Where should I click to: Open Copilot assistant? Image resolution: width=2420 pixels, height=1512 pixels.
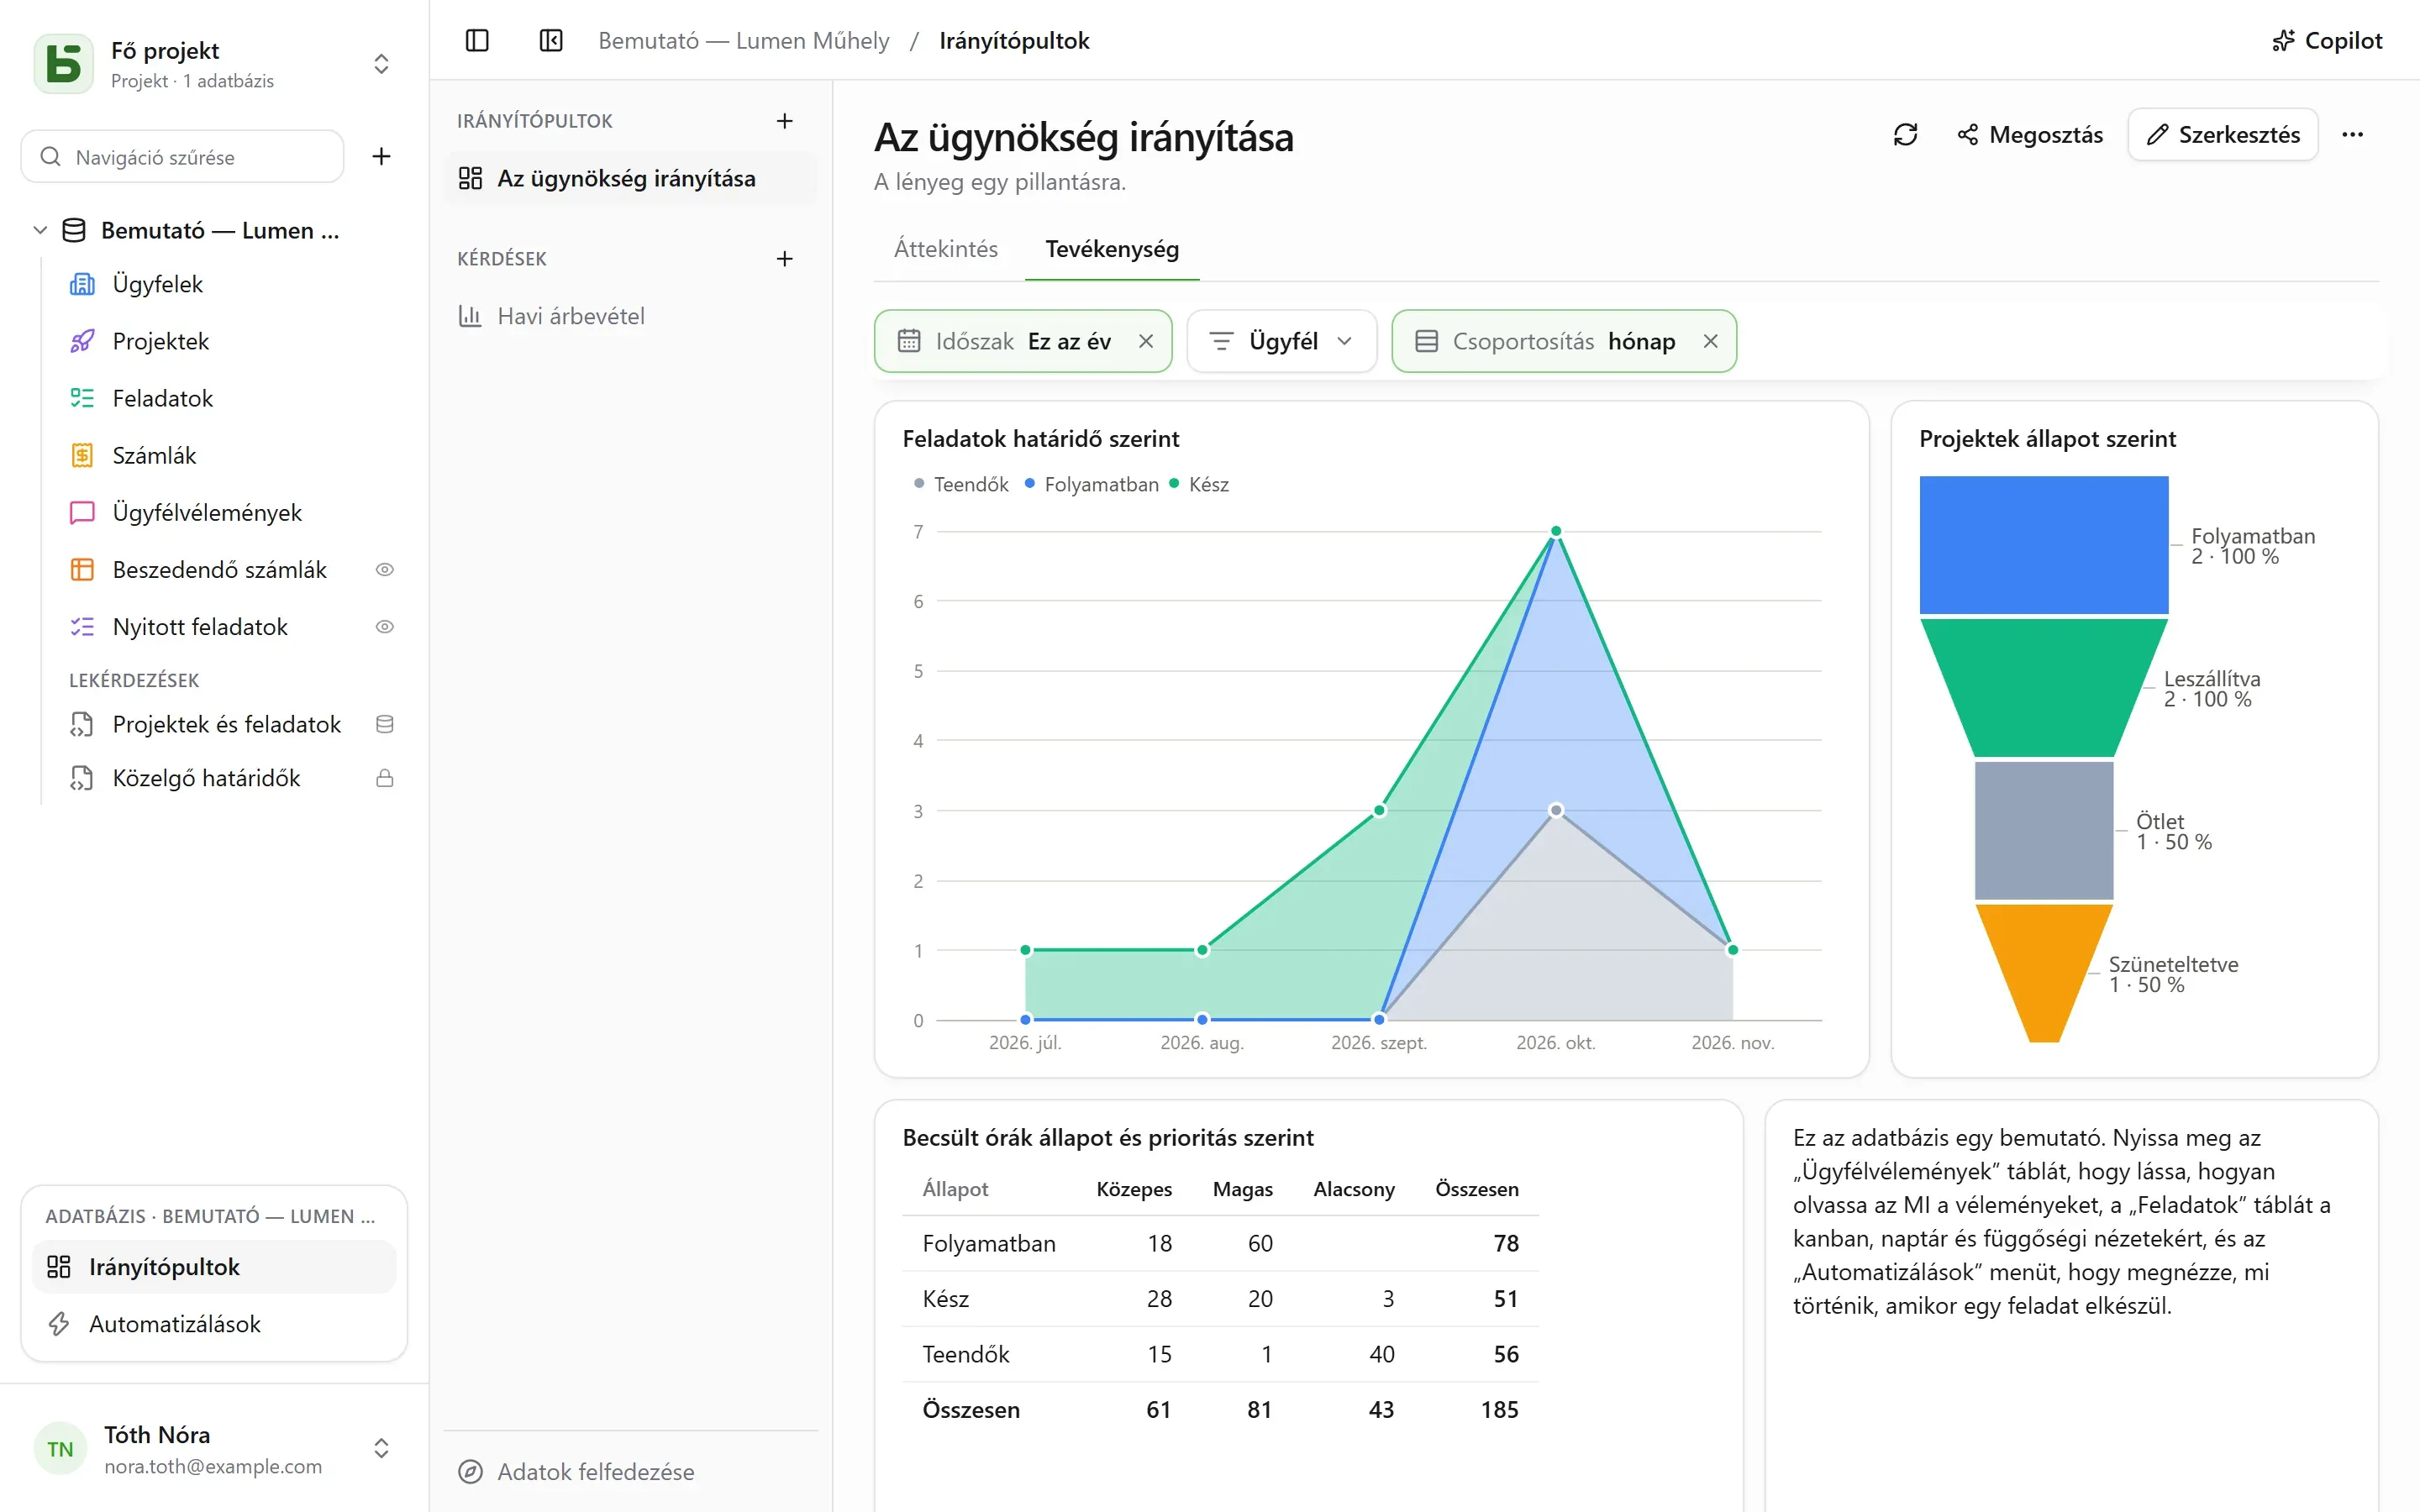pos(2327,41)
